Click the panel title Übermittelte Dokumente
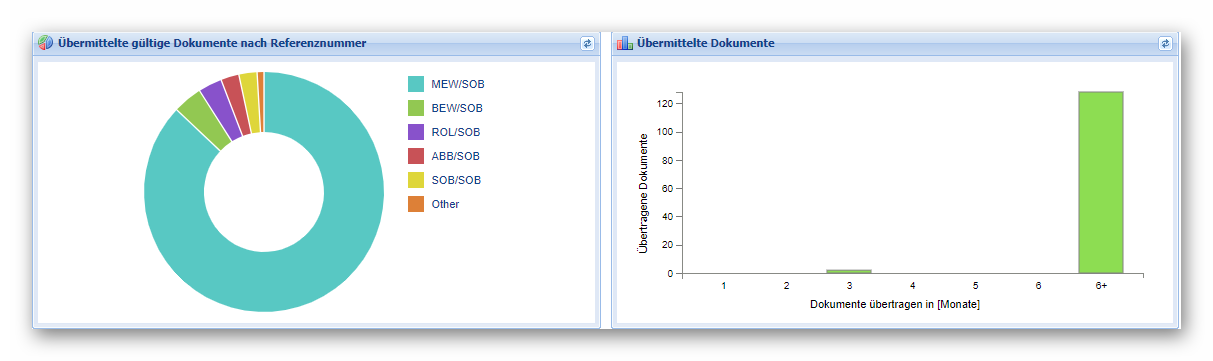The width and height of the screenshot is (1213, 361). pyautogui.click(x=706, y=43)
